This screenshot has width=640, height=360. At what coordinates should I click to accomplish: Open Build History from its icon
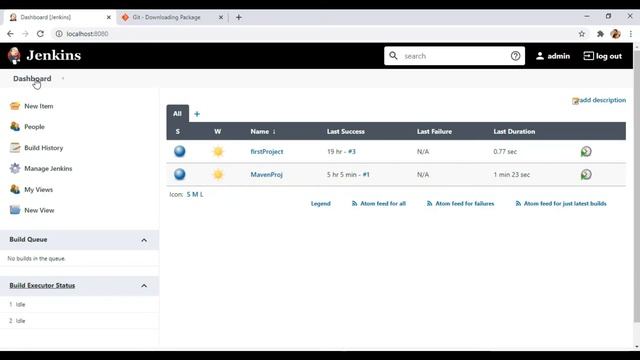(x=15, y=148)
